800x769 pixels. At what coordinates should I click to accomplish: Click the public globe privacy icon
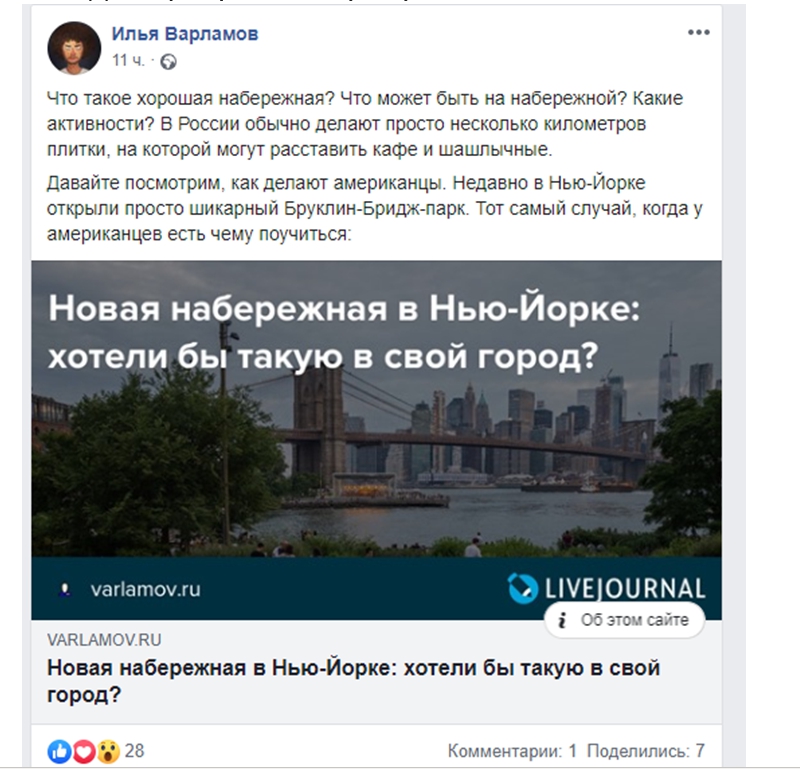click(168, 62)
